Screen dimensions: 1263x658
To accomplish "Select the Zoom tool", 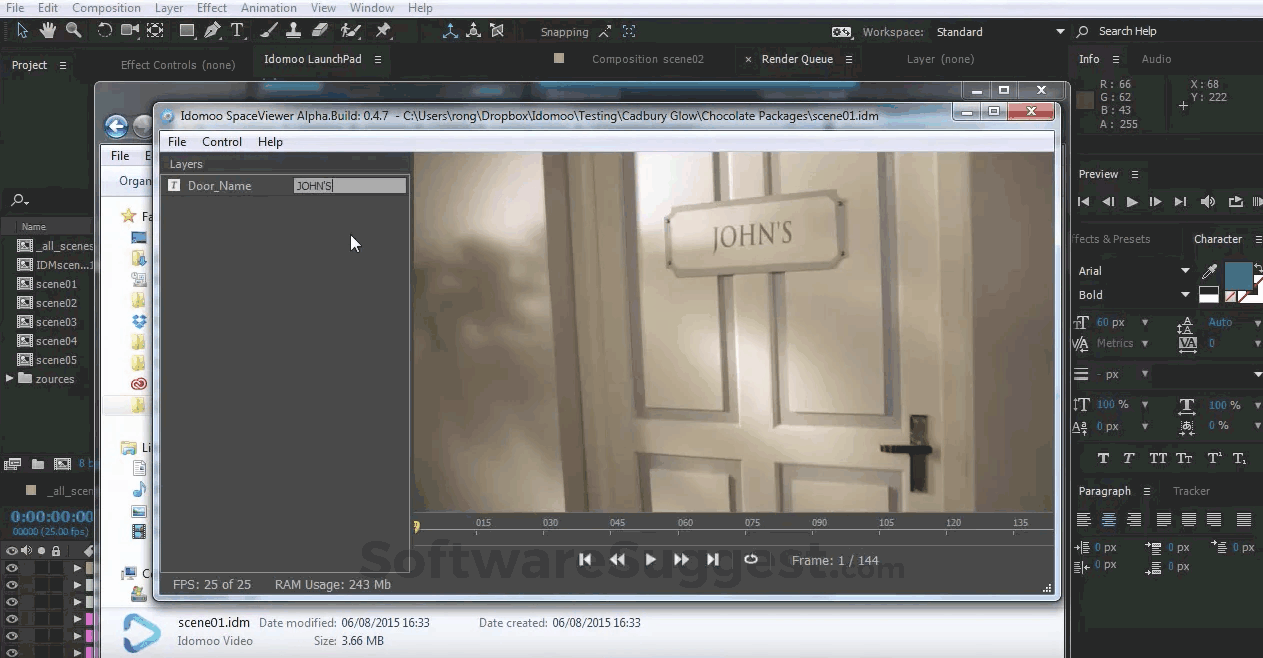I will [73, 30].
